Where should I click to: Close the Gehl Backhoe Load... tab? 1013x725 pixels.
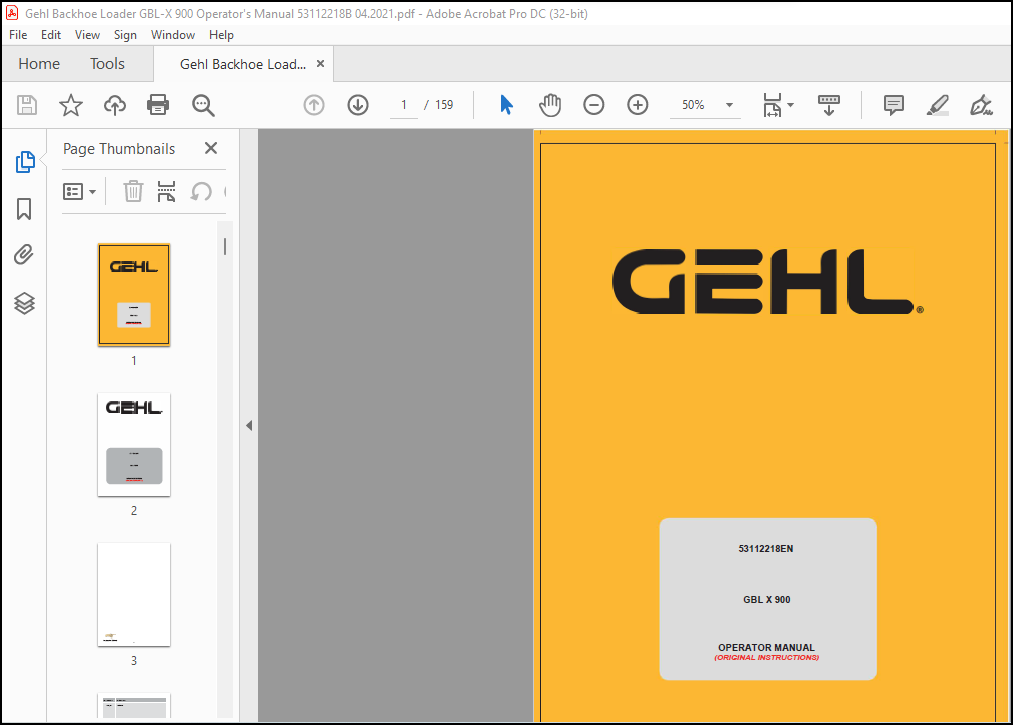(320, 63)
